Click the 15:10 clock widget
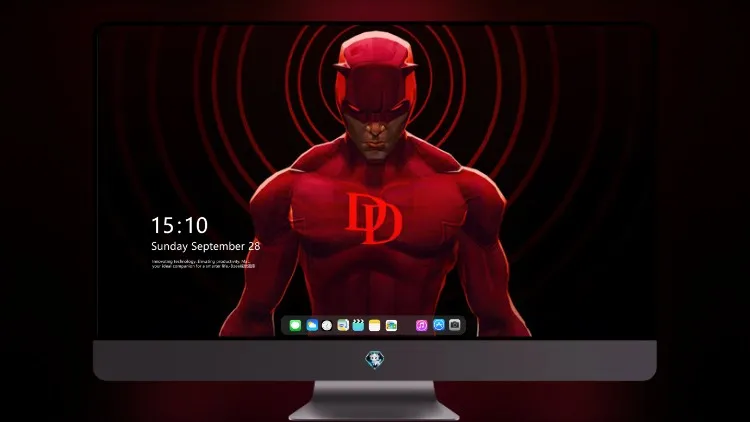750x422 pixels. [x=179, y=225]
